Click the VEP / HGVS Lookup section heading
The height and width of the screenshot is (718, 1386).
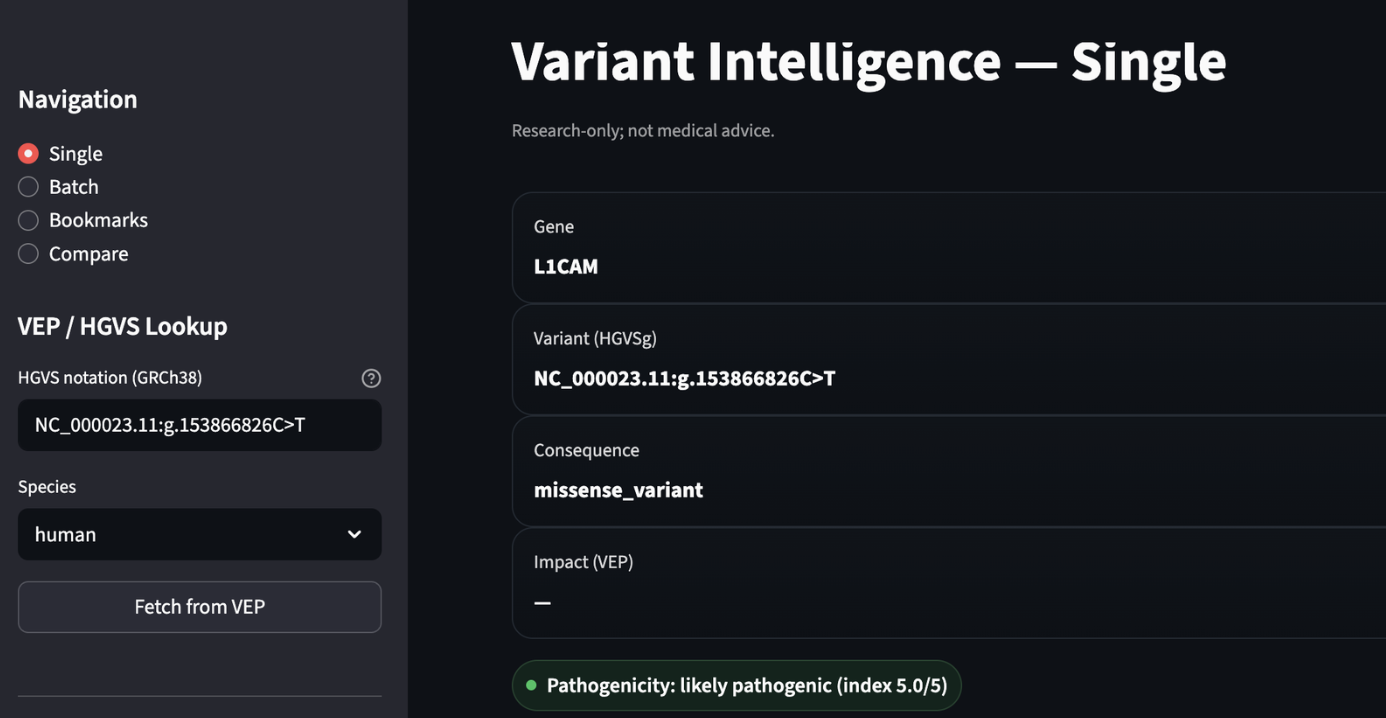[122, 326]
